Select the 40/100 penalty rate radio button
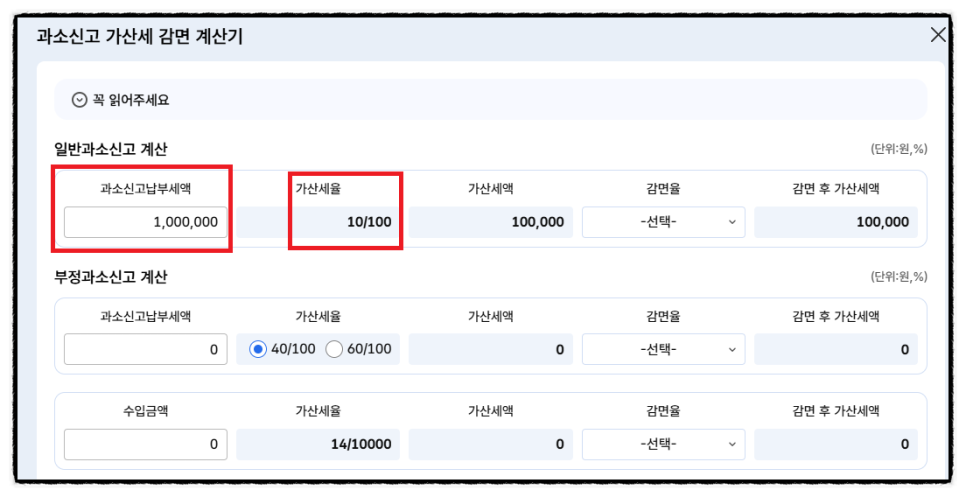 [258, 349]
